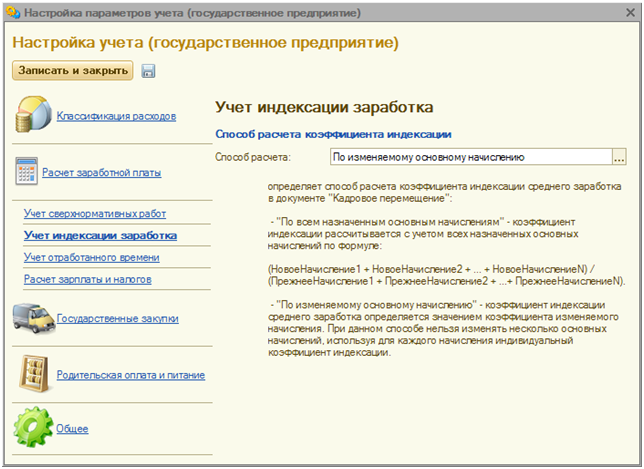Open the 'Общее' settings link

coord(72,429)
